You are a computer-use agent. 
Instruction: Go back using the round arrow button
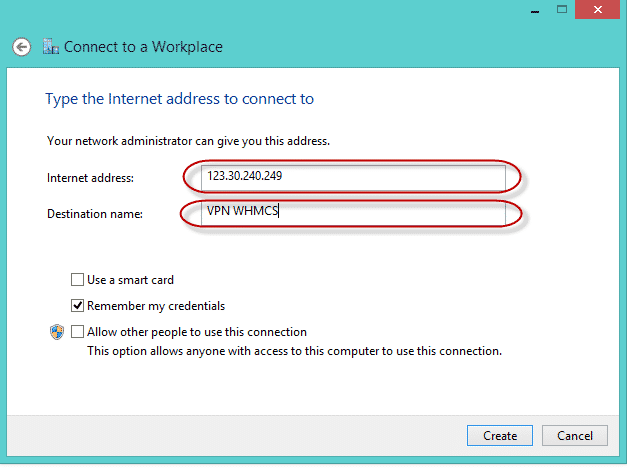[21, 47]
